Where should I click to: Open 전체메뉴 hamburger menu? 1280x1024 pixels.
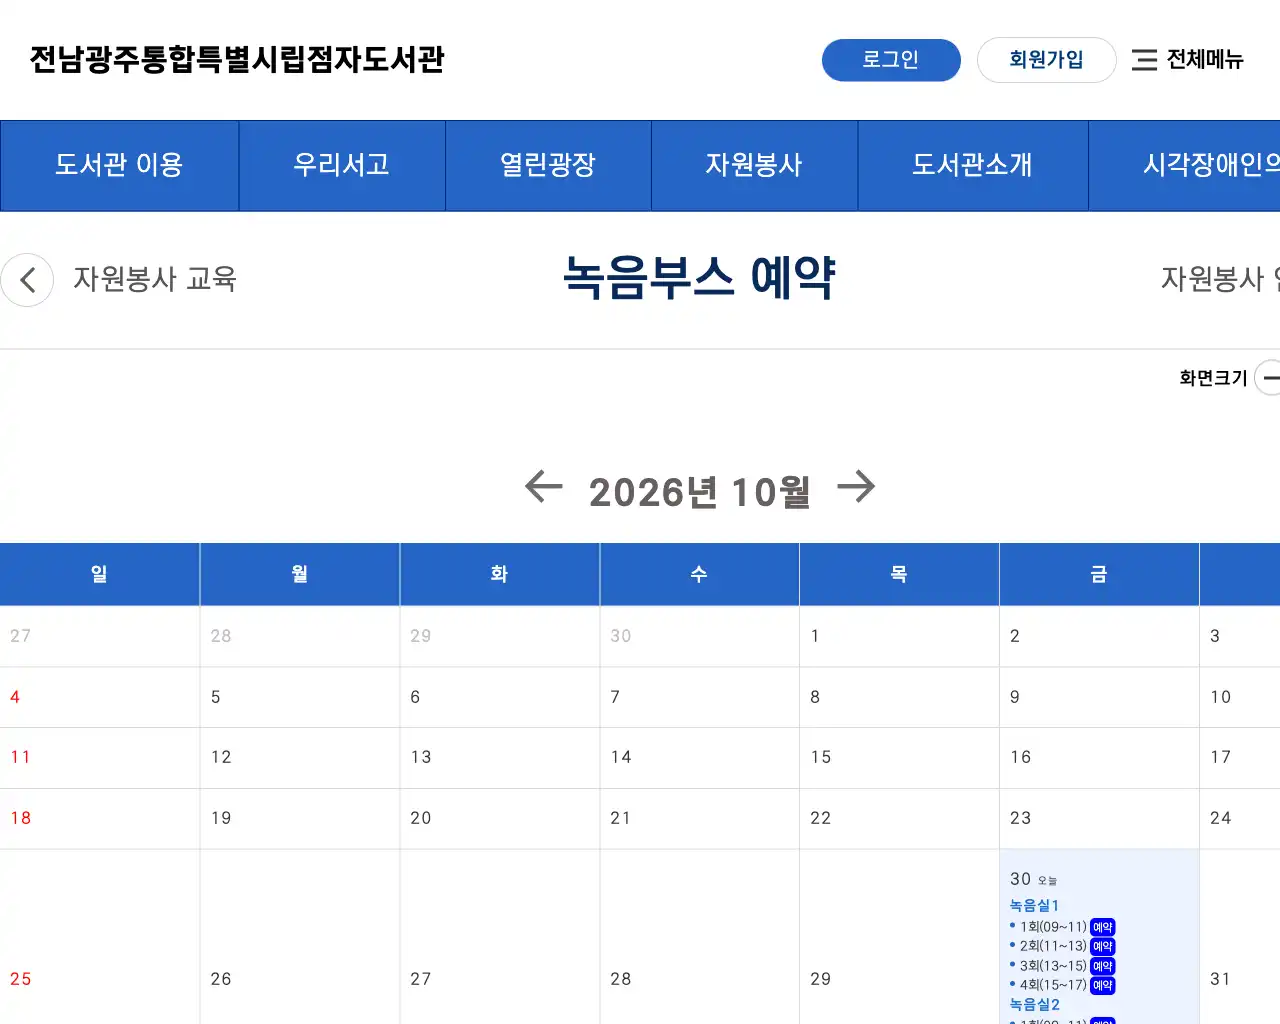(1187, 60)
